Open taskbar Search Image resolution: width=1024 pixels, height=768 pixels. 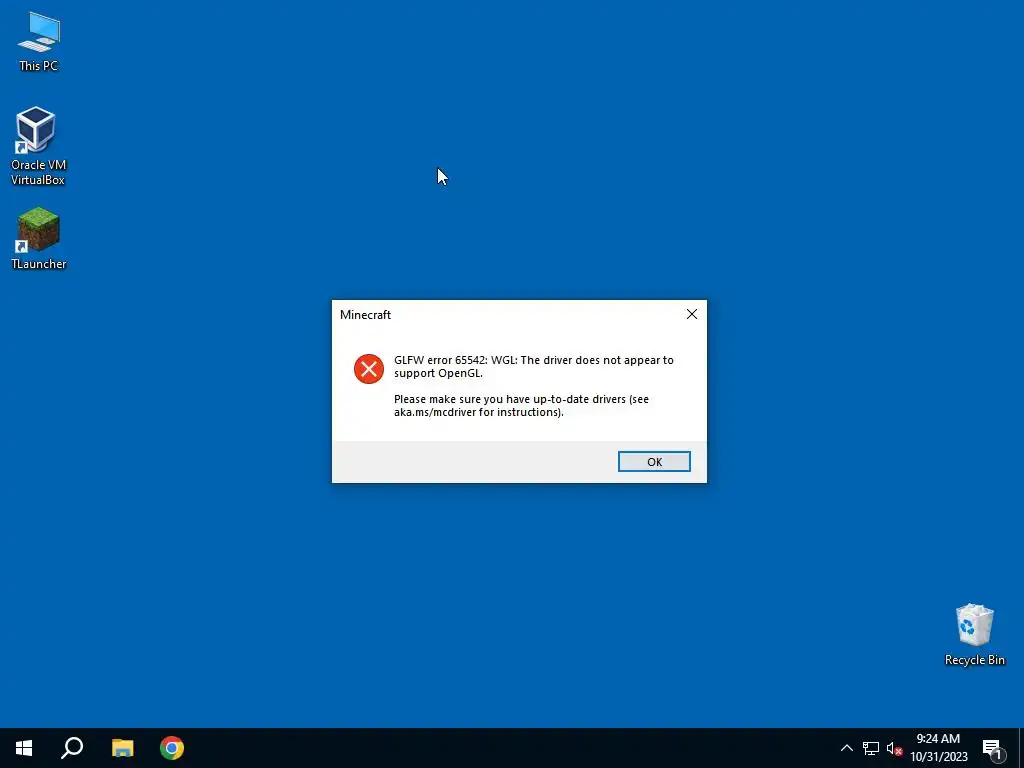tap(72, 748)
